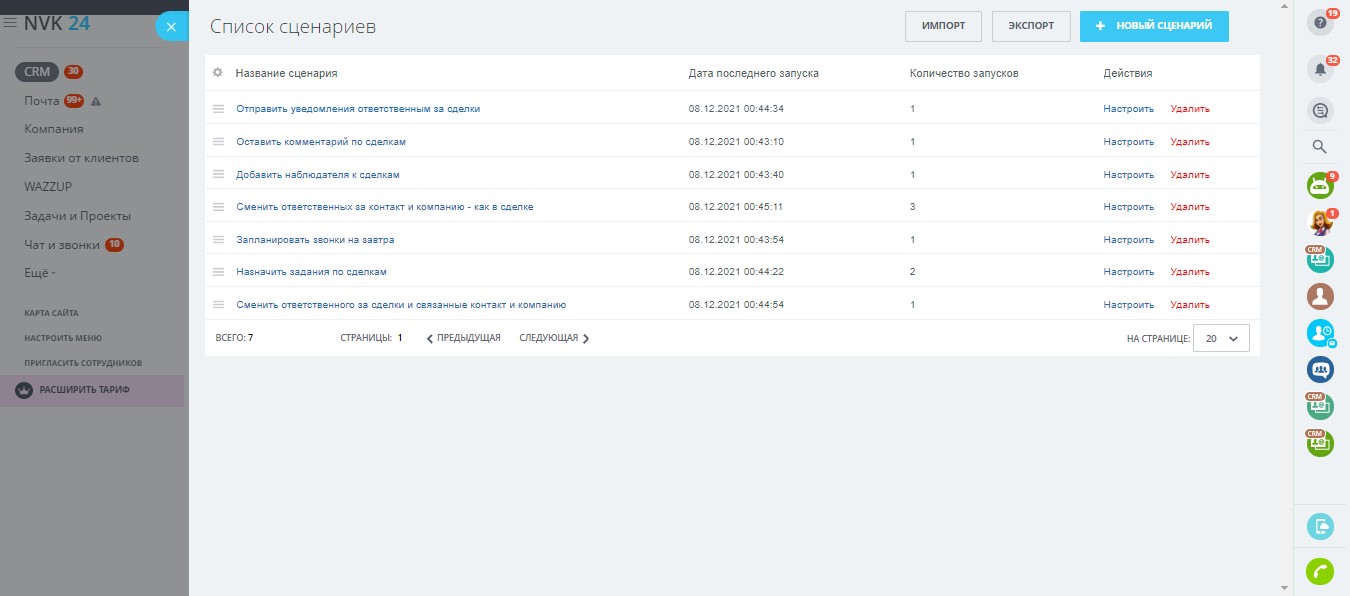Viewport: 1350px width, 596px height.
Task: Open 'Задачи и Проекты' menu item
Action: [78, 216]
